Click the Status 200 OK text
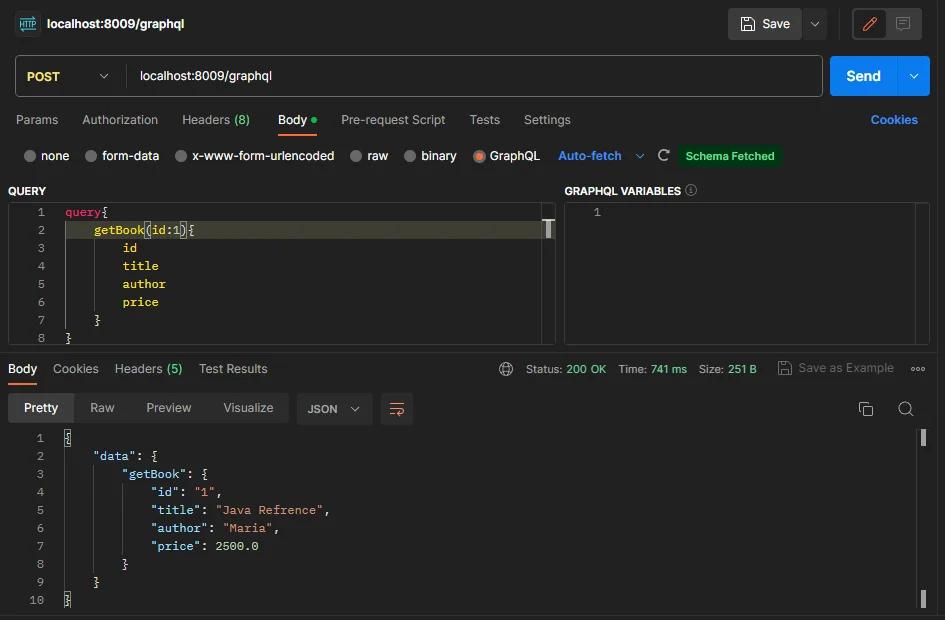This screenshot has height=620, width=945. pos(566,369)
